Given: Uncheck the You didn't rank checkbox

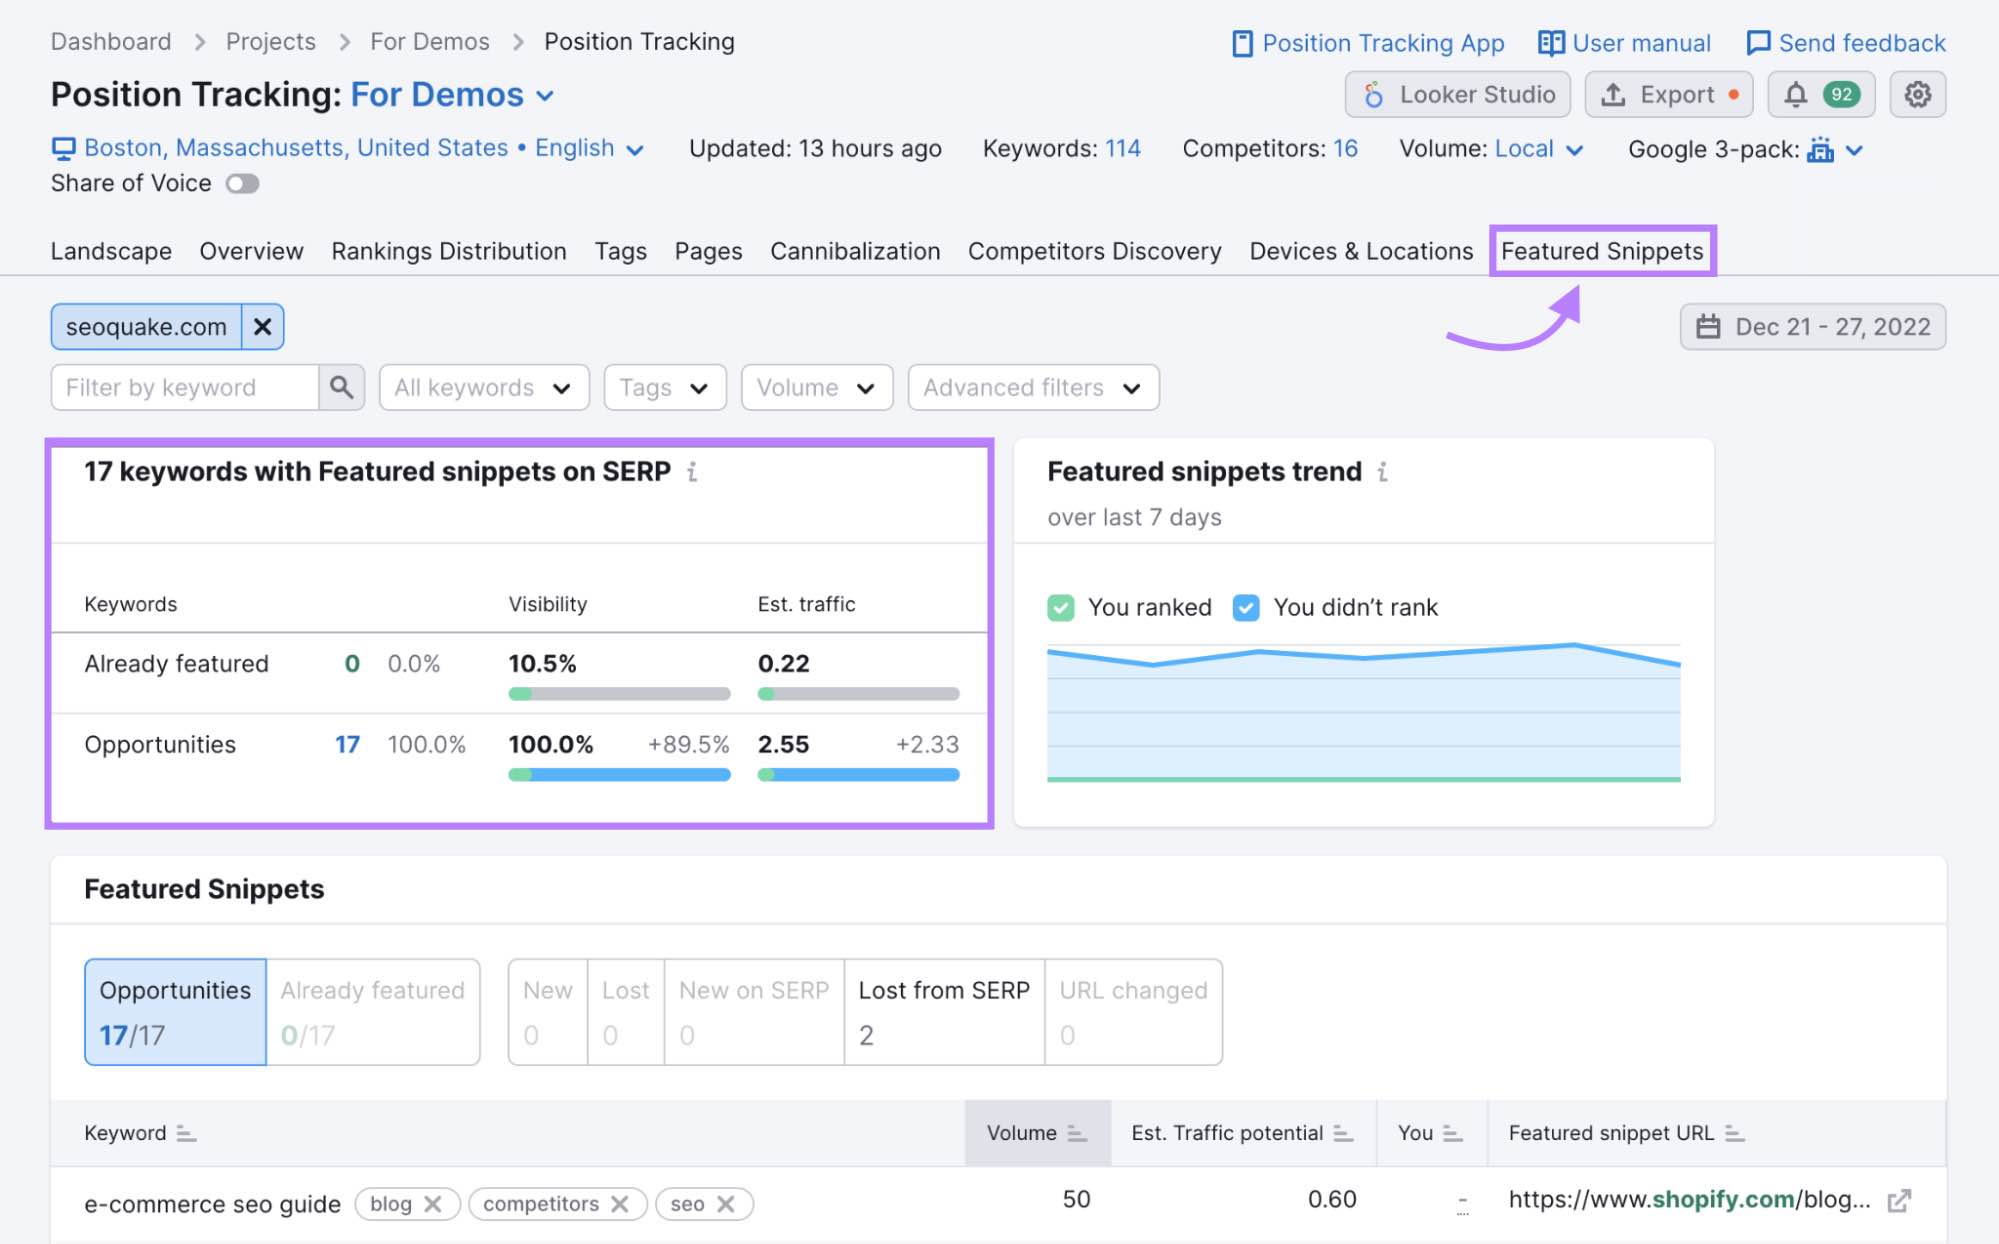Looking at the screenshot, I should coord(1246,607).
